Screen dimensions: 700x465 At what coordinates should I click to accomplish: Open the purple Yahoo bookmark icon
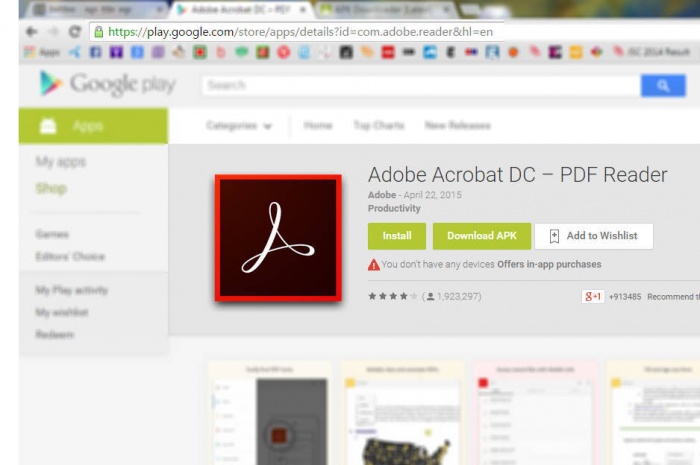(116, 52)
